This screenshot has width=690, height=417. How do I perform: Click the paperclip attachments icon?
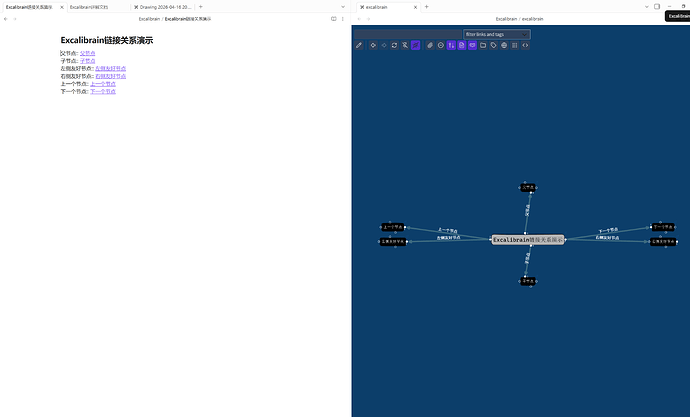(430, 45)
